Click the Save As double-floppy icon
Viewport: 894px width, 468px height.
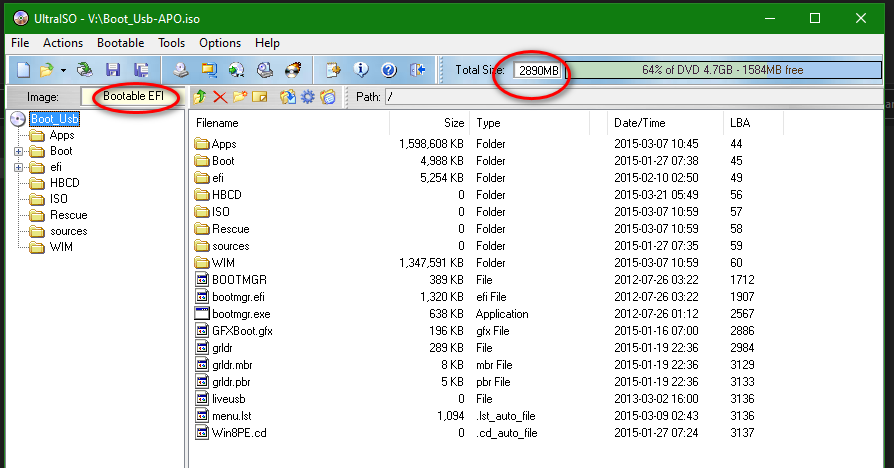click(x=141, y=70)
